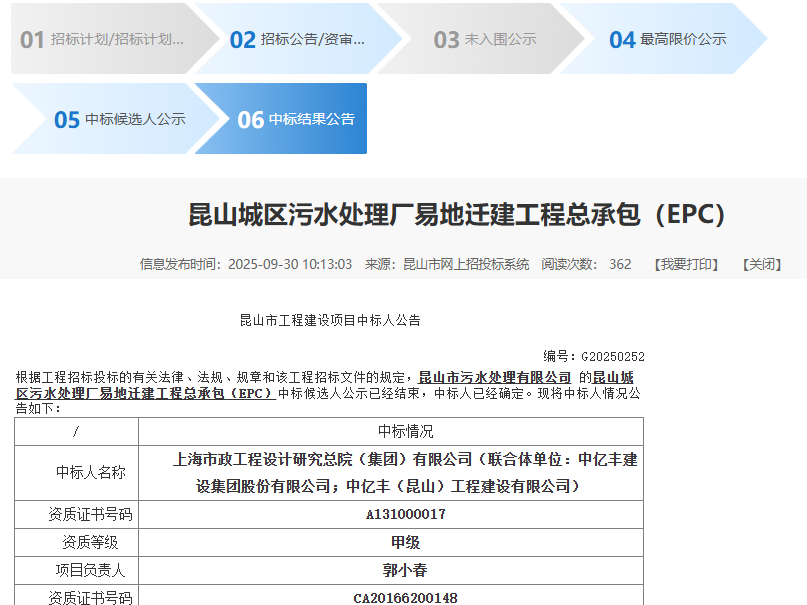The width and height of the screenshot is (807, 605).
Task: Select the active 06 中标结果公告 tab
Action: point(296,119)
